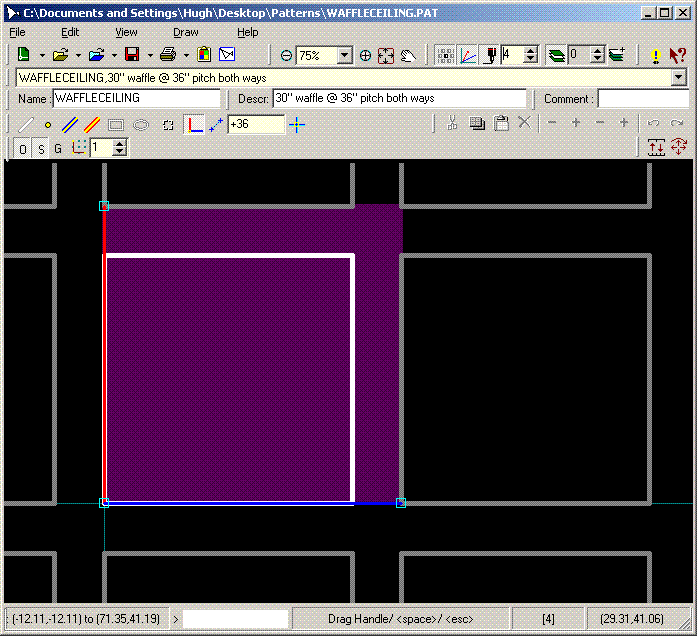Viewport: 697px width, 636px height.
Task: Expand arrow beside the Print icon
Action: pyautogui.click(x=186, y=56)
